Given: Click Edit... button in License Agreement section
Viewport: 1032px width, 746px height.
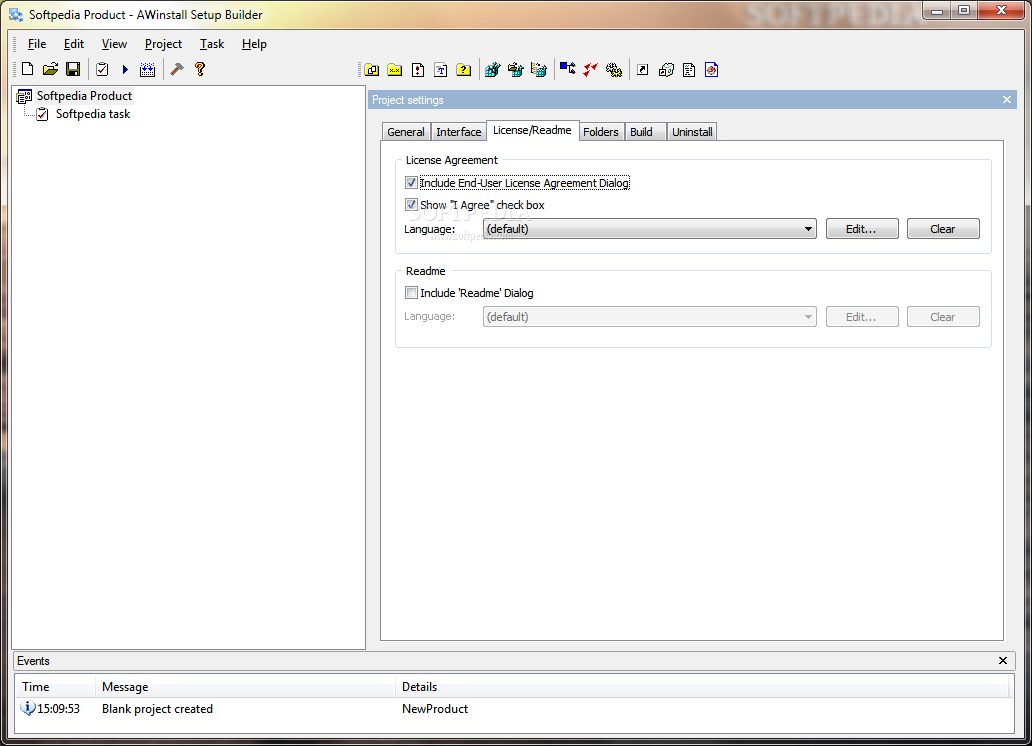Looking at the screenshot, I should pos(862,229).
